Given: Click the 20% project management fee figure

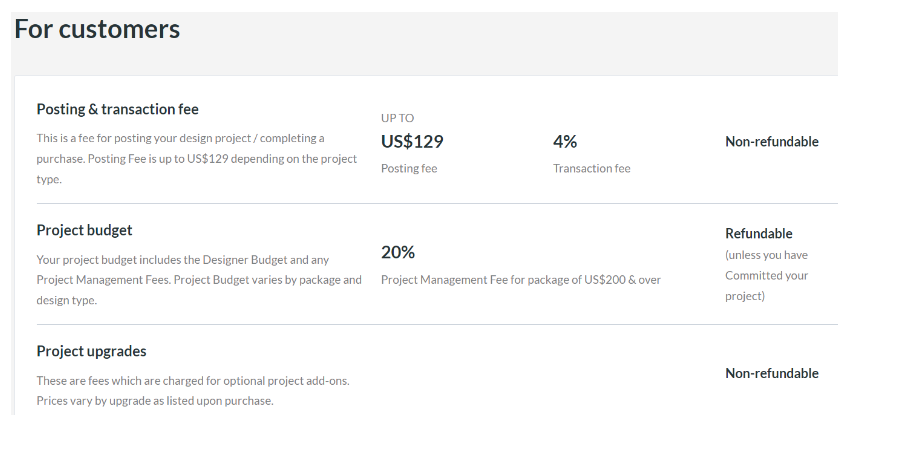Looking at the screenshot, I should click(x=398, y=252).
